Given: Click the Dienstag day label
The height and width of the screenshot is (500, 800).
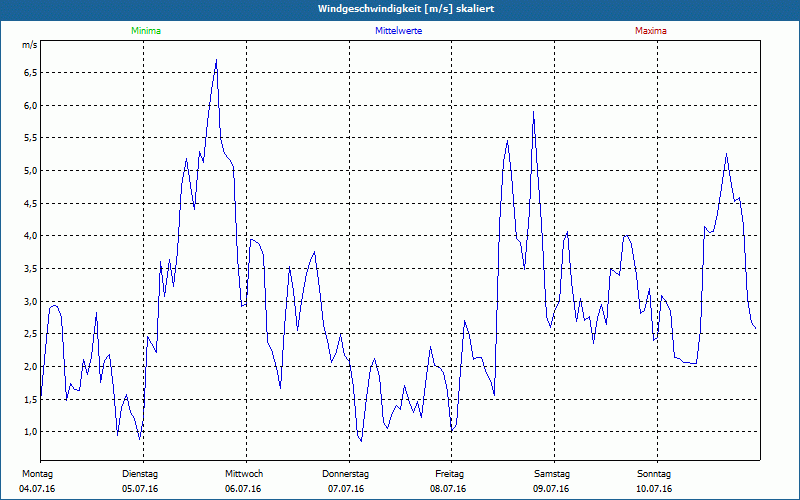Looking at the screenshot, I should [x=140, y=474].
